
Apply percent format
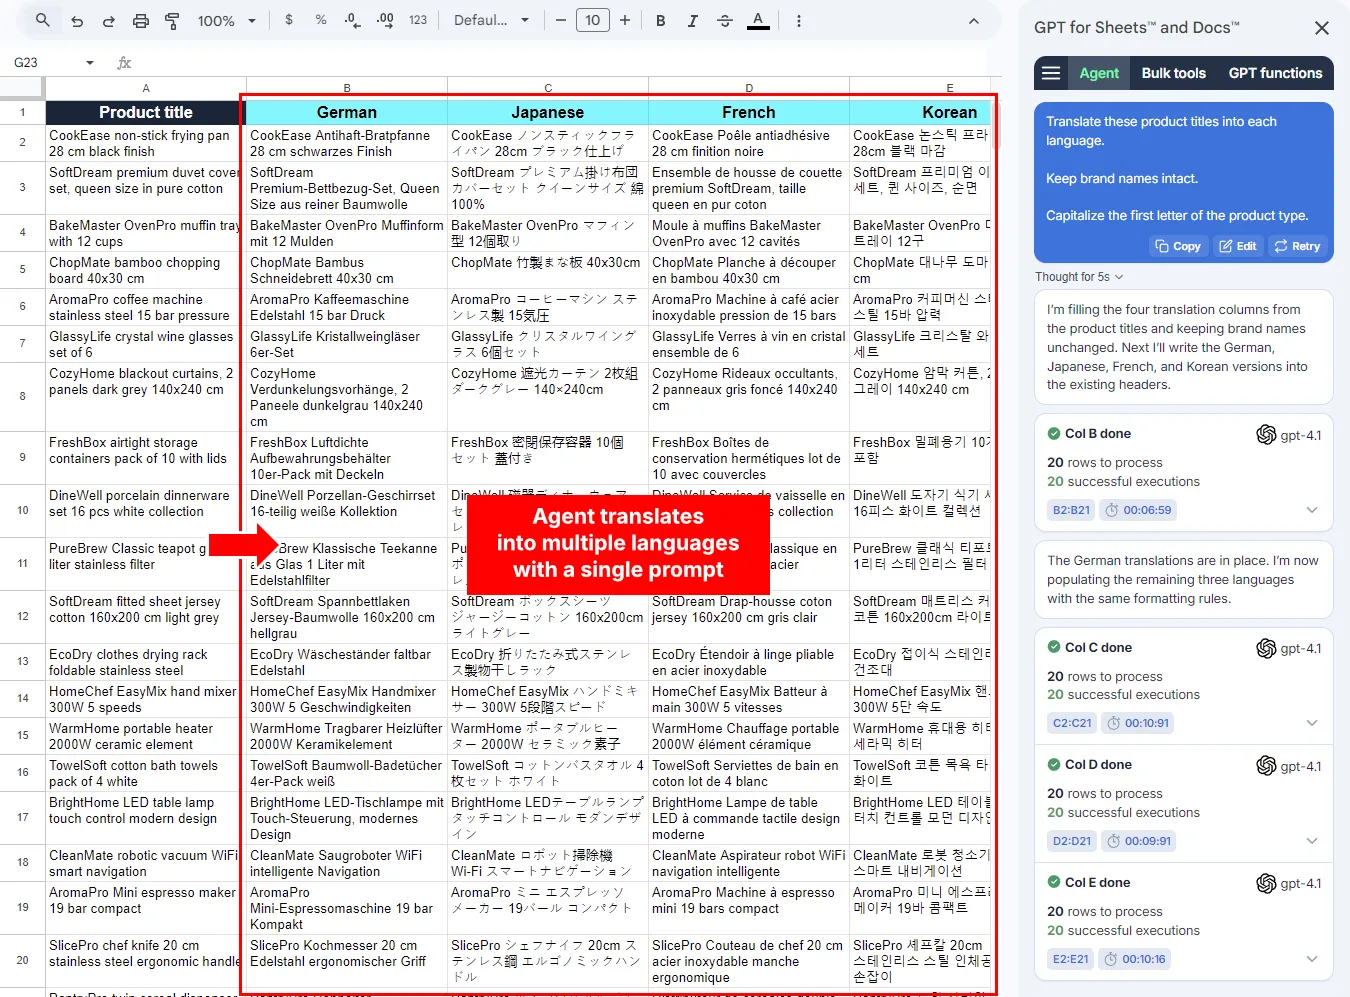(x=319, y=20)
